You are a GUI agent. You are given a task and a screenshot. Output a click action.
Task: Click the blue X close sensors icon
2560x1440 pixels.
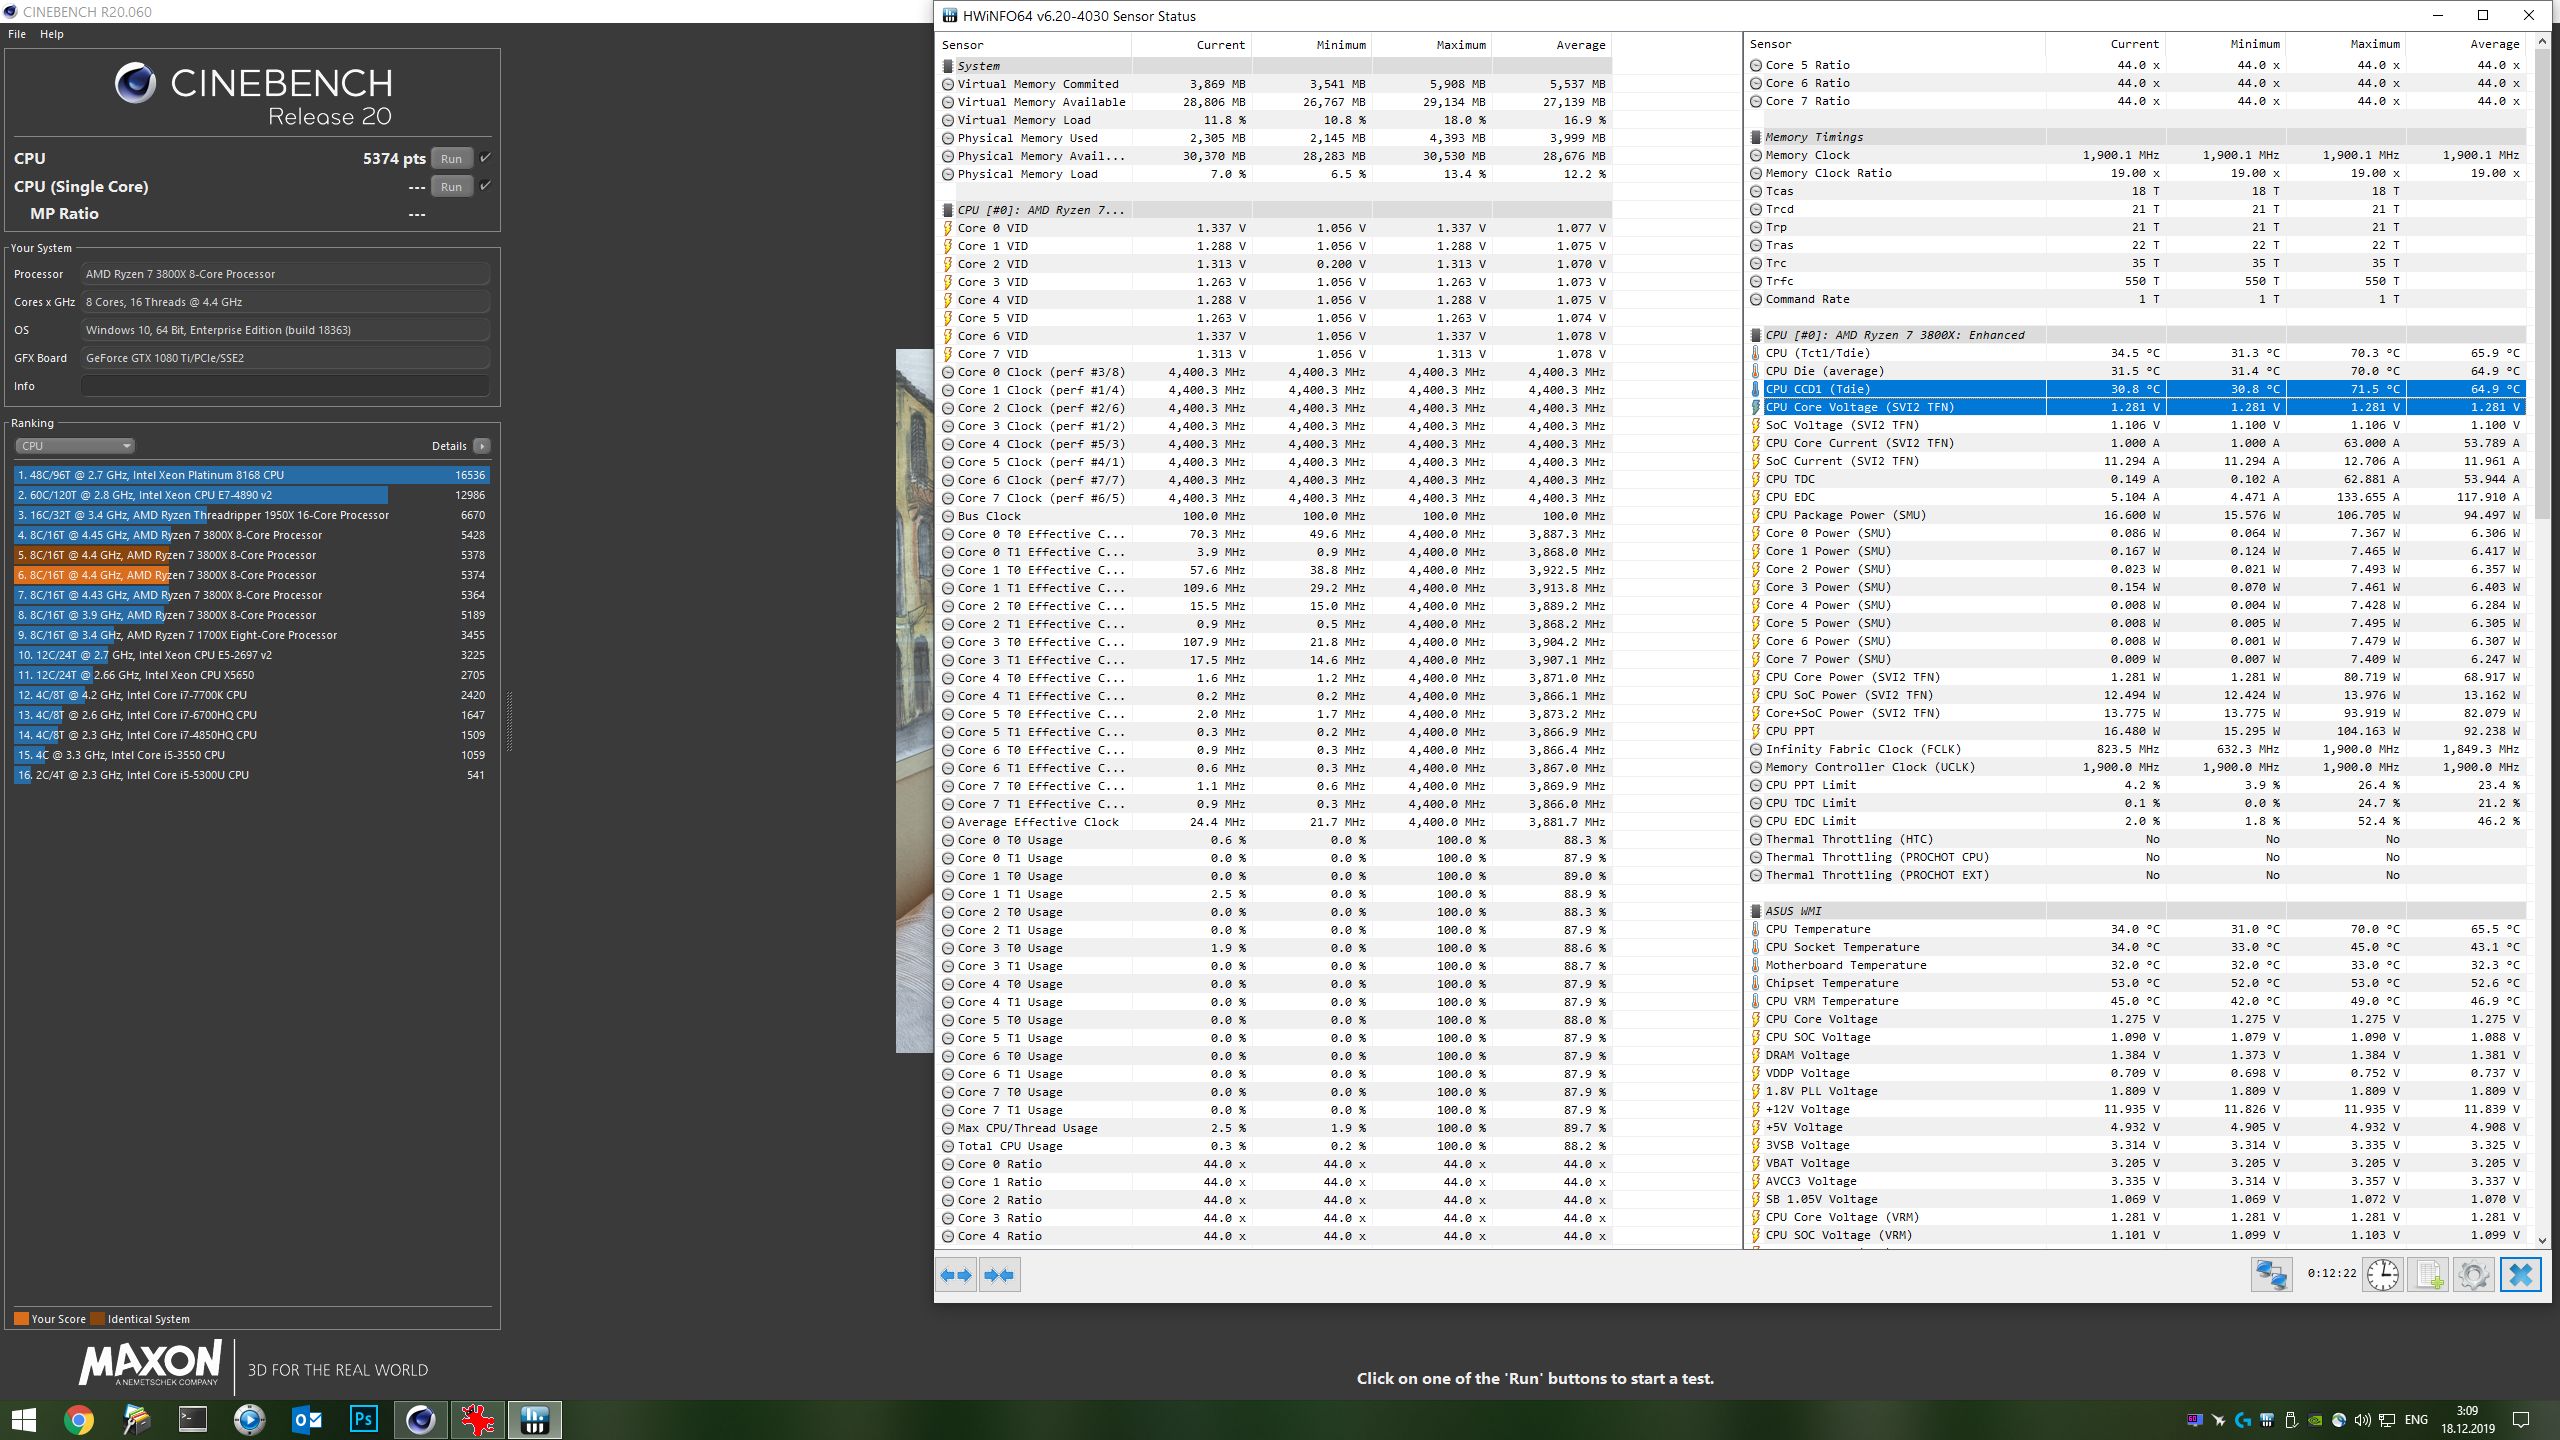(2520, 1275)
